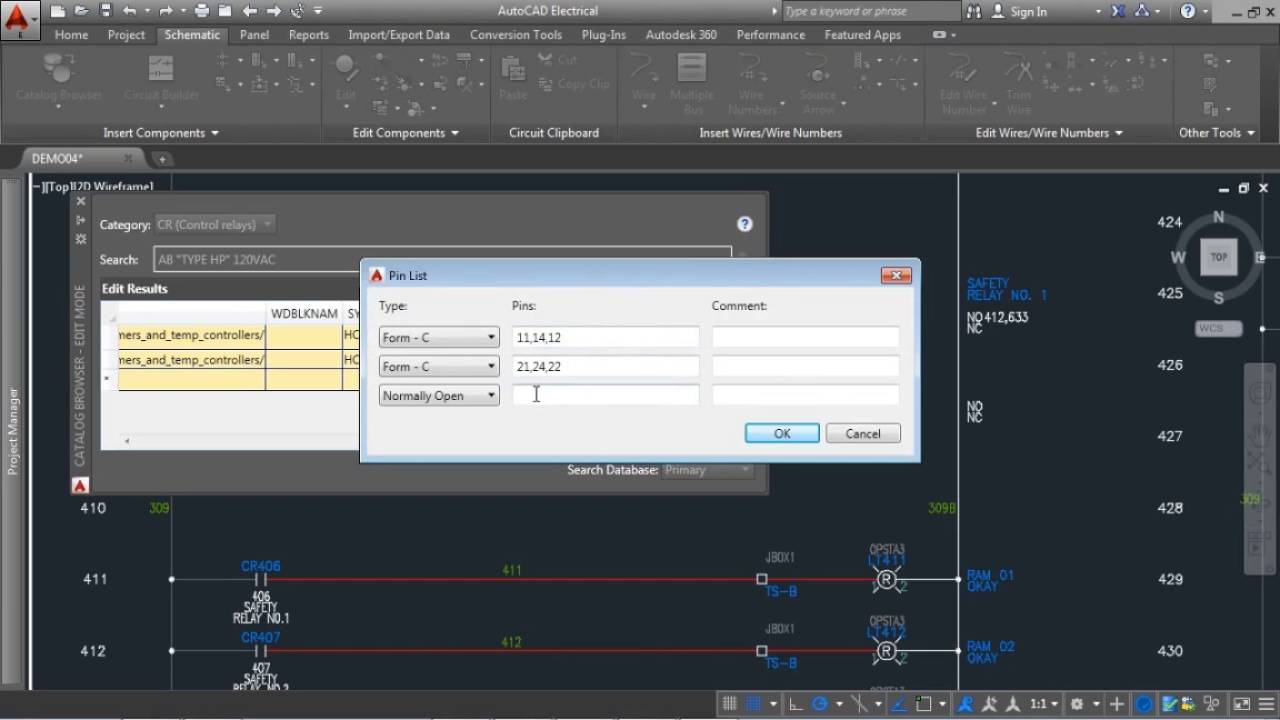Click the binoculars search icon
Viewport: 1280px width, 720px height.
coord(974,11)
